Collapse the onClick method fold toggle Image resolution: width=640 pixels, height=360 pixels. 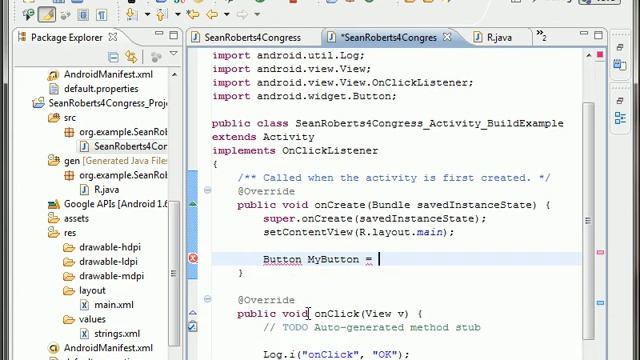pos(207,299)
